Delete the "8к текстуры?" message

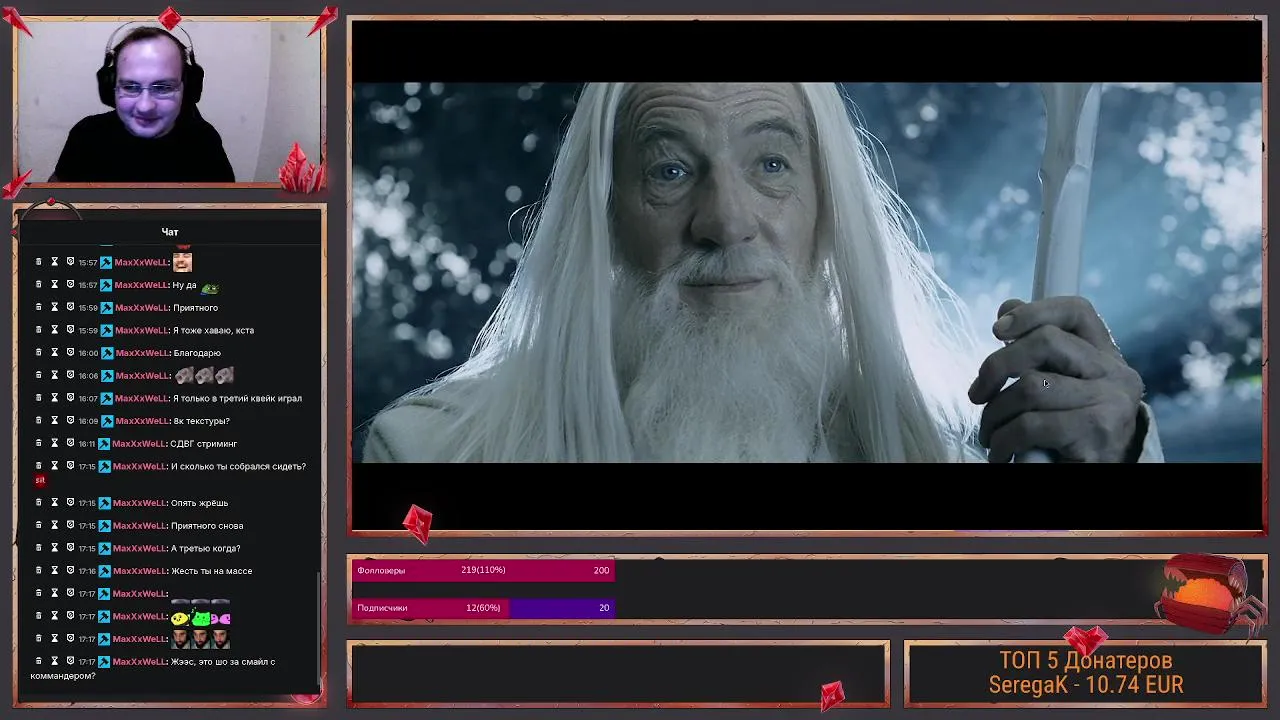click(x=39, y=421)
